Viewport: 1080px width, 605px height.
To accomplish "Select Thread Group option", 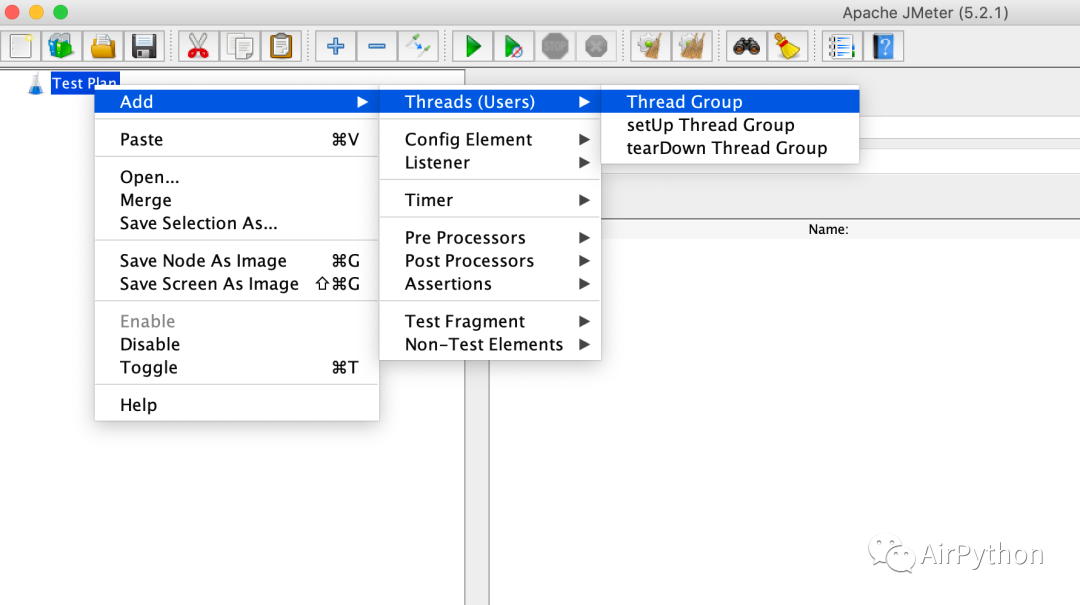I will click(730, 102).
